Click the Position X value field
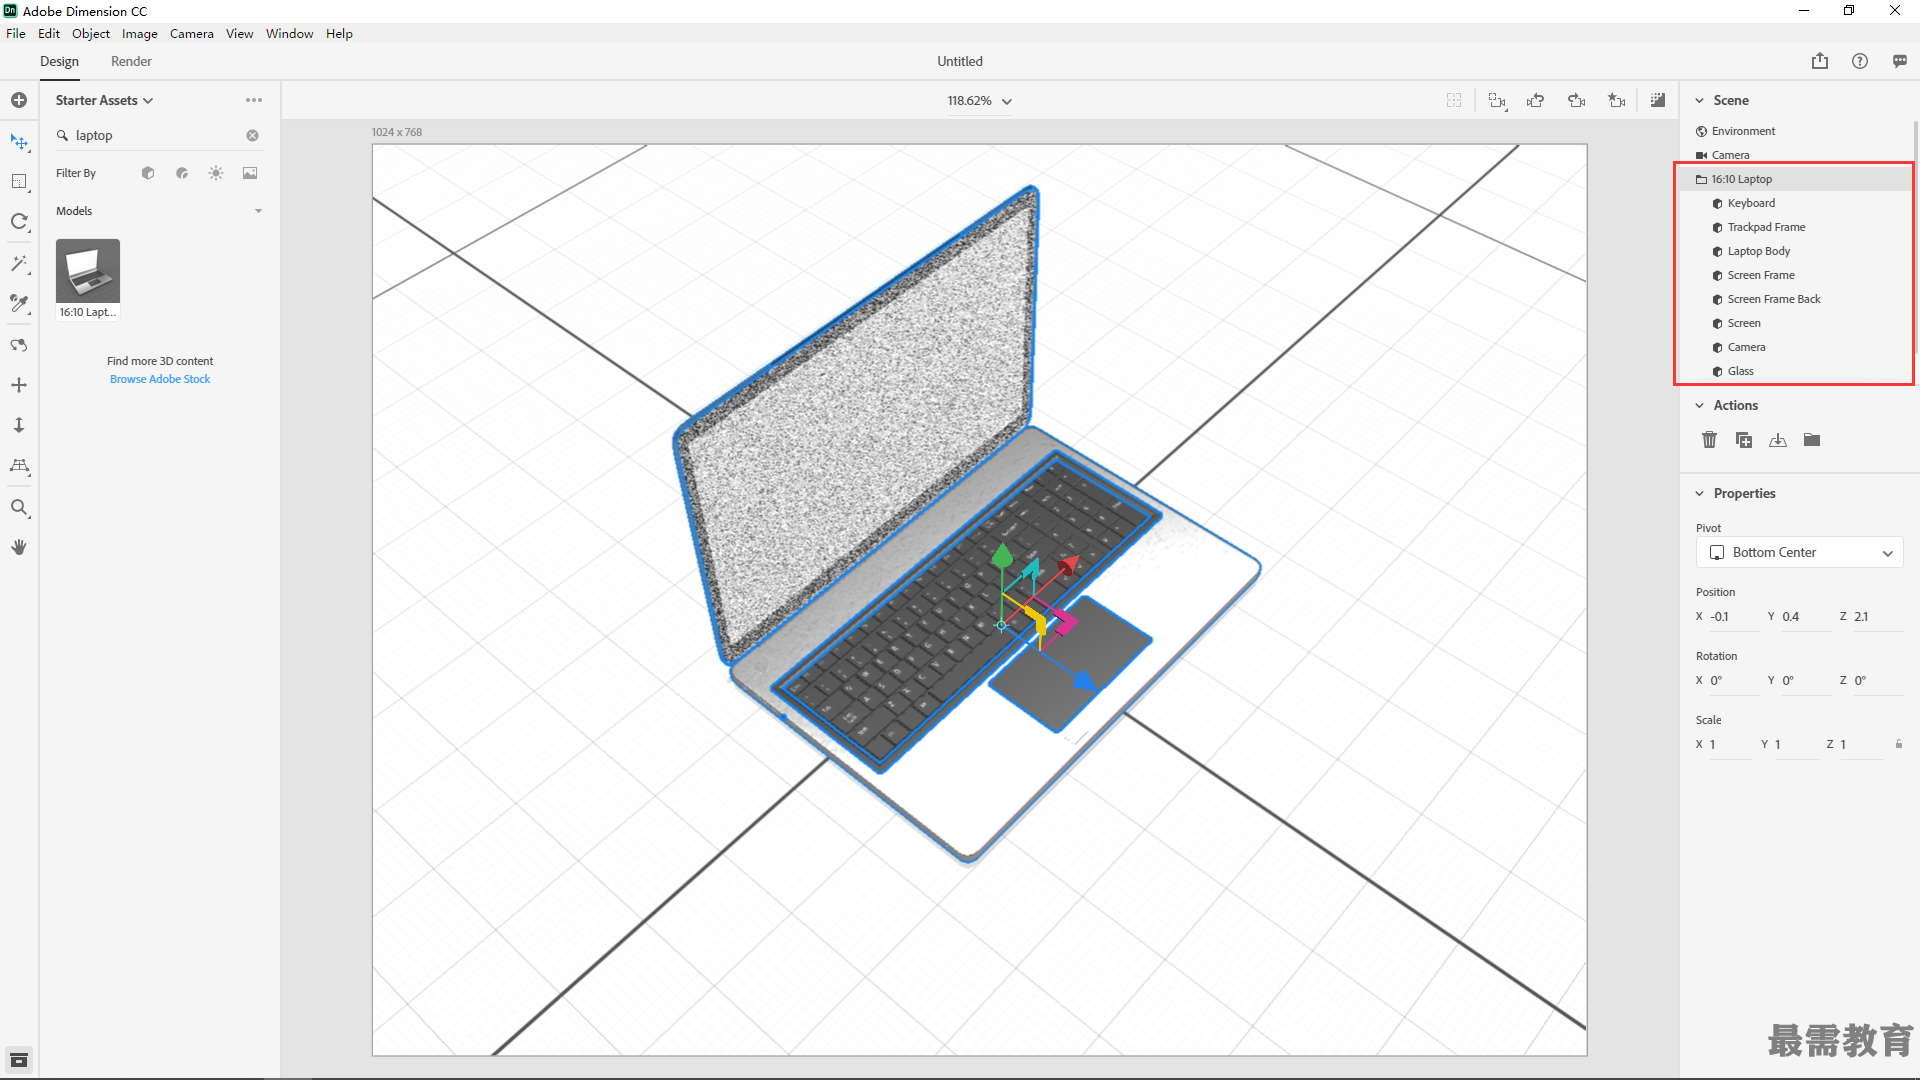 [x=1733, y=617]
